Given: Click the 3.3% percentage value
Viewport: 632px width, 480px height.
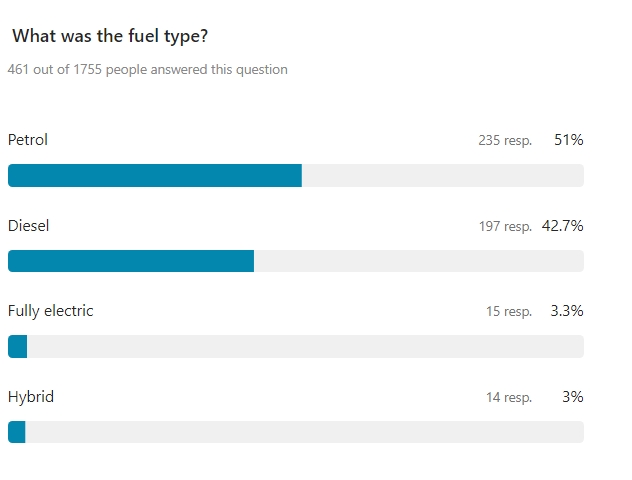Looking at the screenshot, I should [x=567, y=311].
